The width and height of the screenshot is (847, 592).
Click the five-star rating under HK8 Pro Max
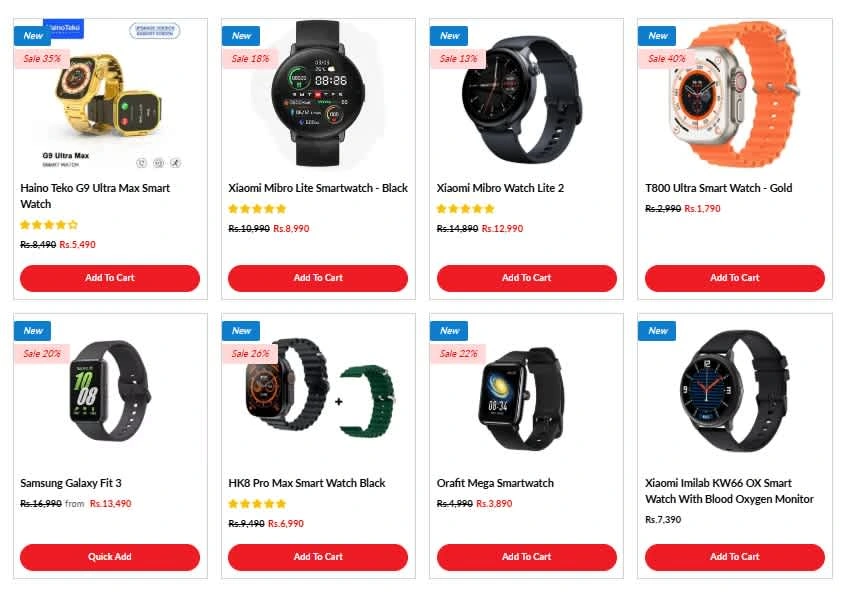pos(257,504)
